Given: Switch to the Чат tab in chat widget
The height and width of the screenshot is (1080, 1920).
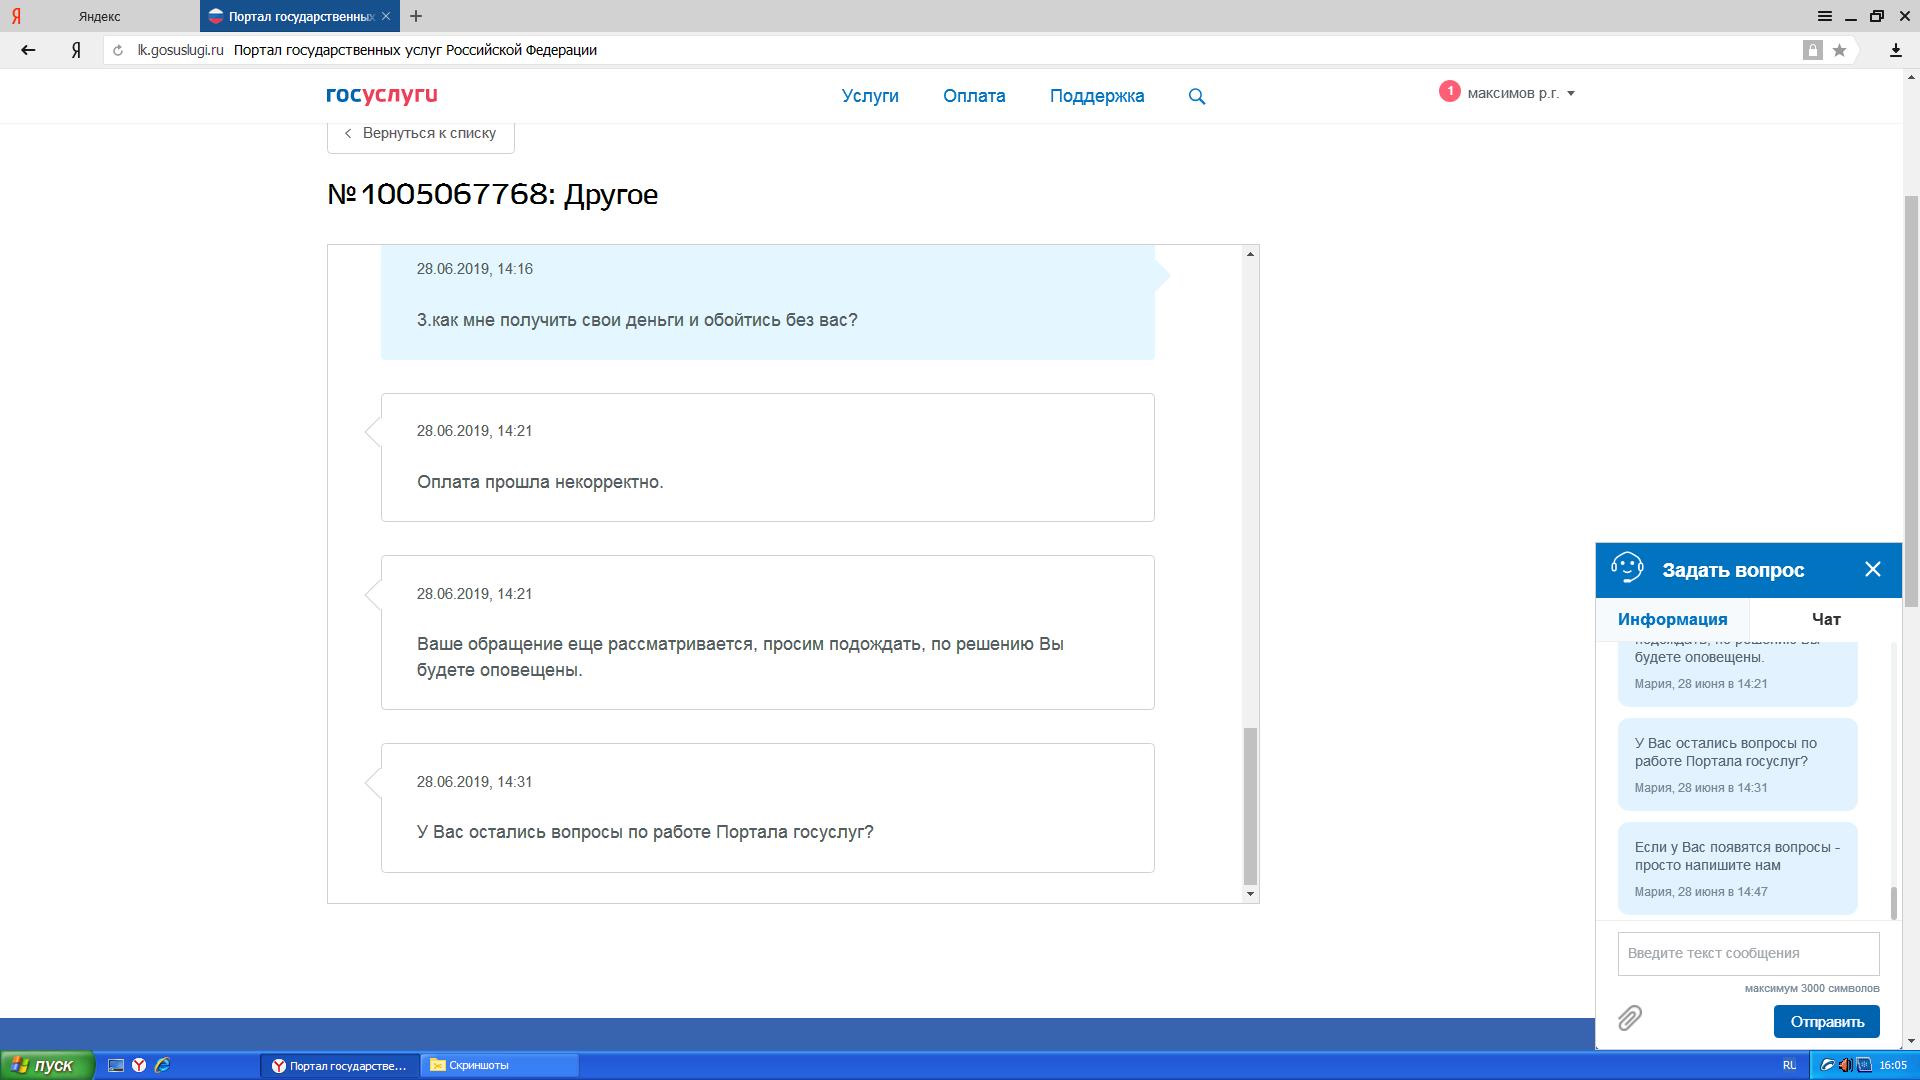Looking at the screenshot, I should 1826,619.
